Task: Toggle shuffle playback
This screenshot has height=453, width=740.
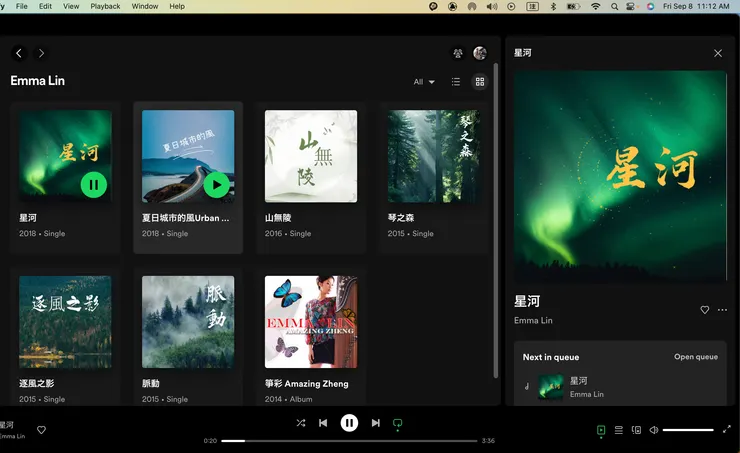Action: pos(301,423)
